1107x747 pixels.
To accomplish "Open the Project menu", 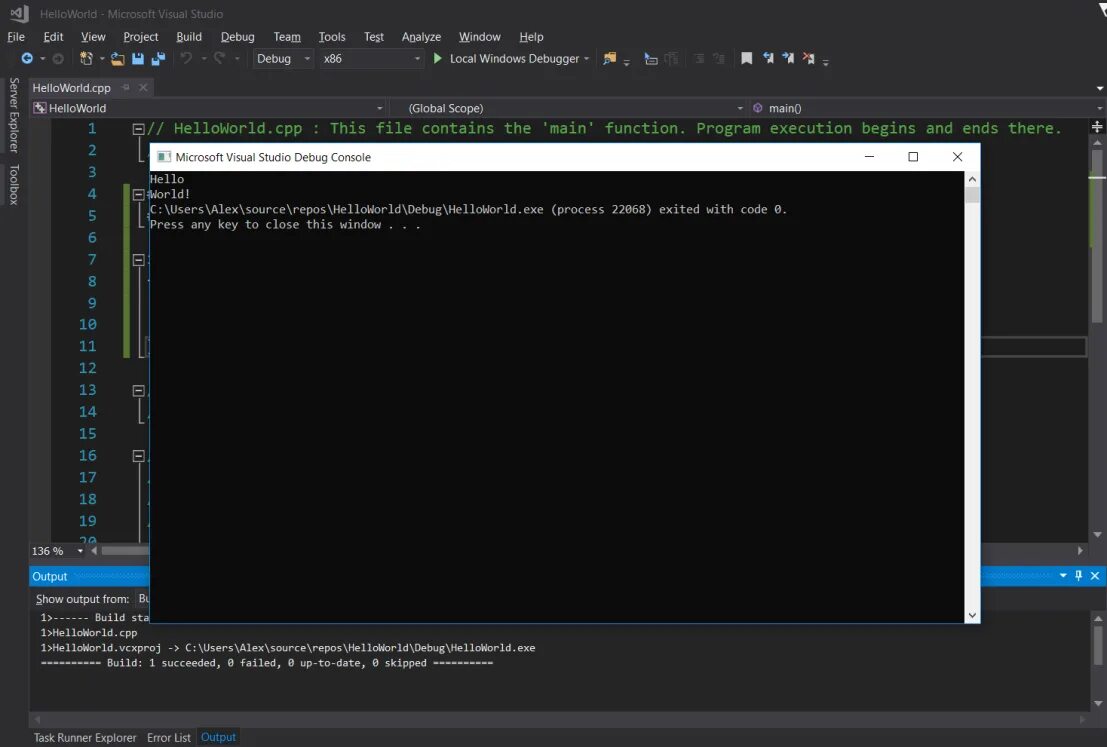I will (x=140, y=37).
